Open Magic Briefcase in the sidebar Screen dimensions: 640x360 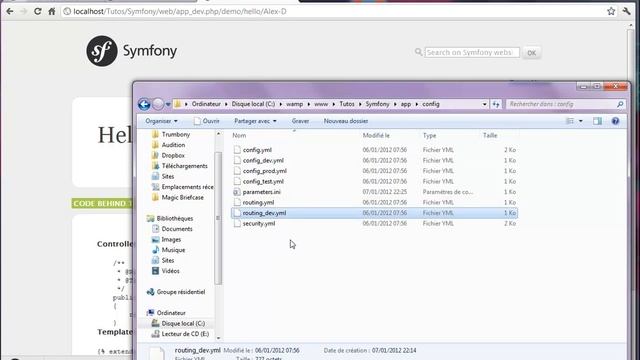(178, 198)
